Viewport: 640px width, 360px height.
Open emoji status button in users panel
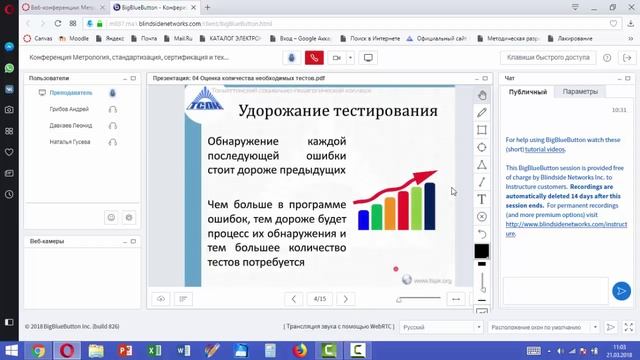point(111,217)
